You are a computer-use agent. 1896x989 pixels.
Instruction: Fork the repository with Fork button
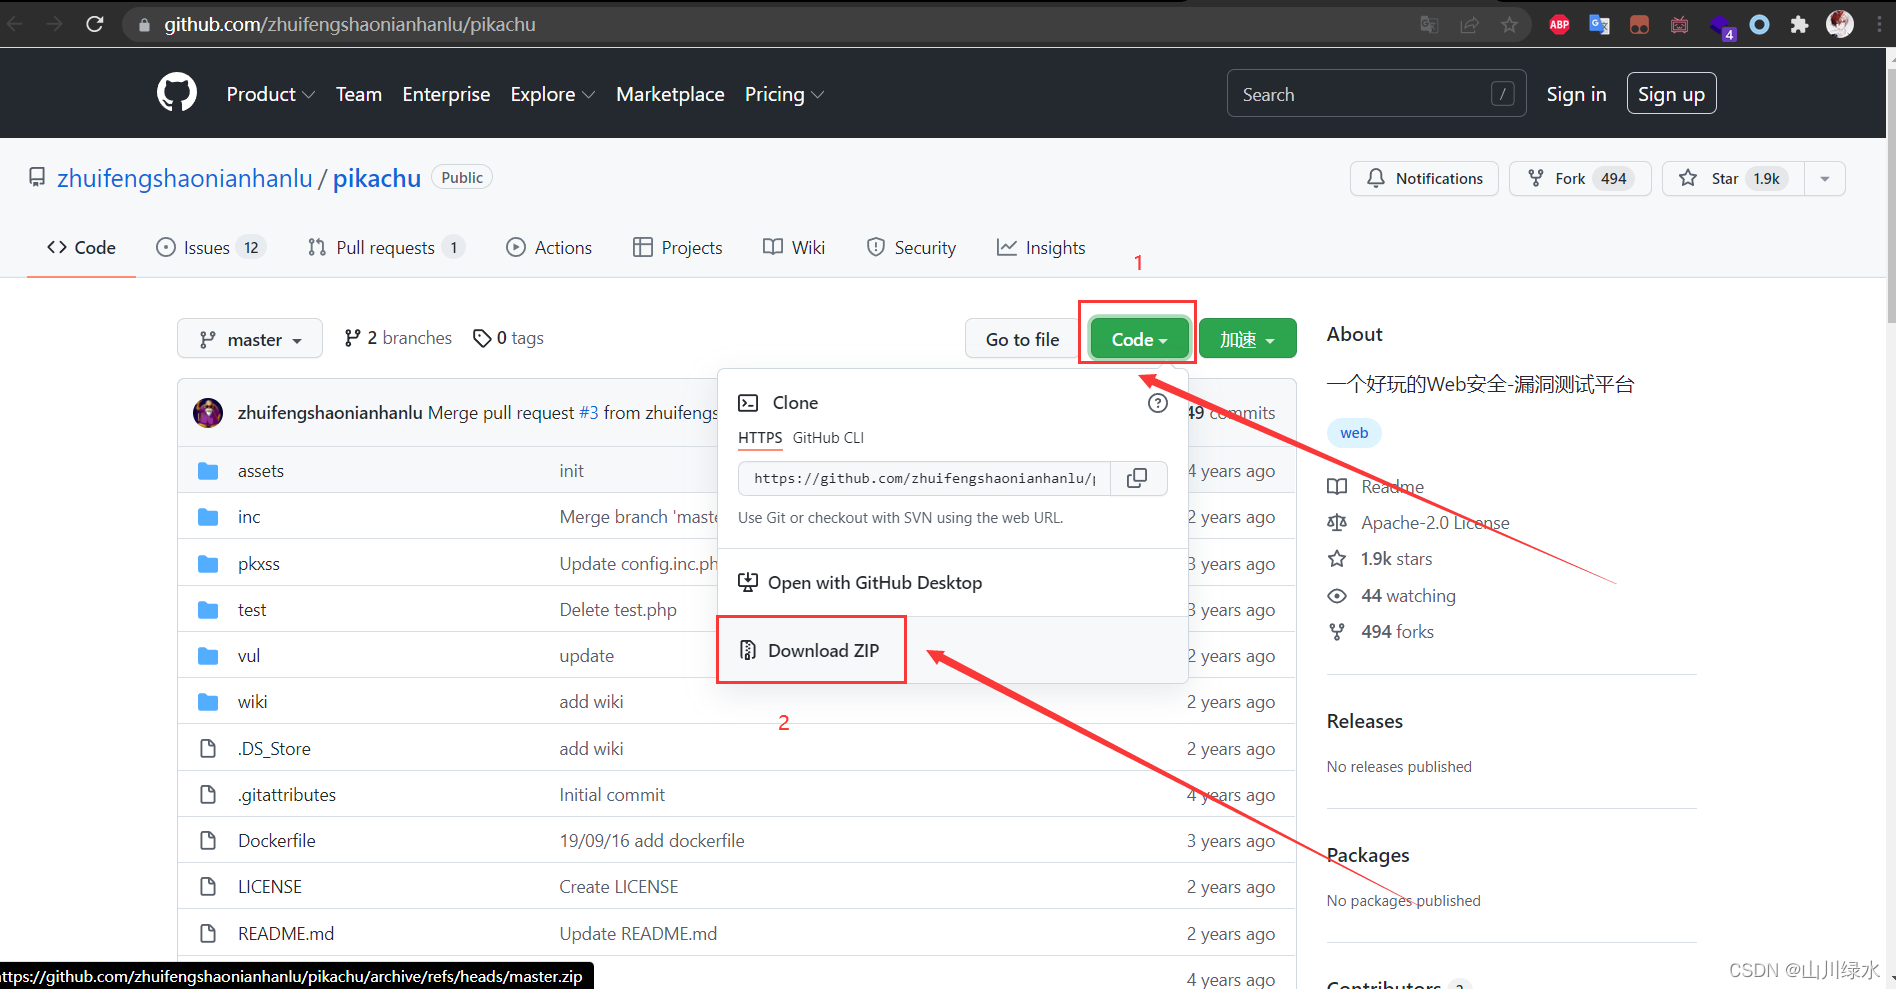click(x=1580, y=178)
